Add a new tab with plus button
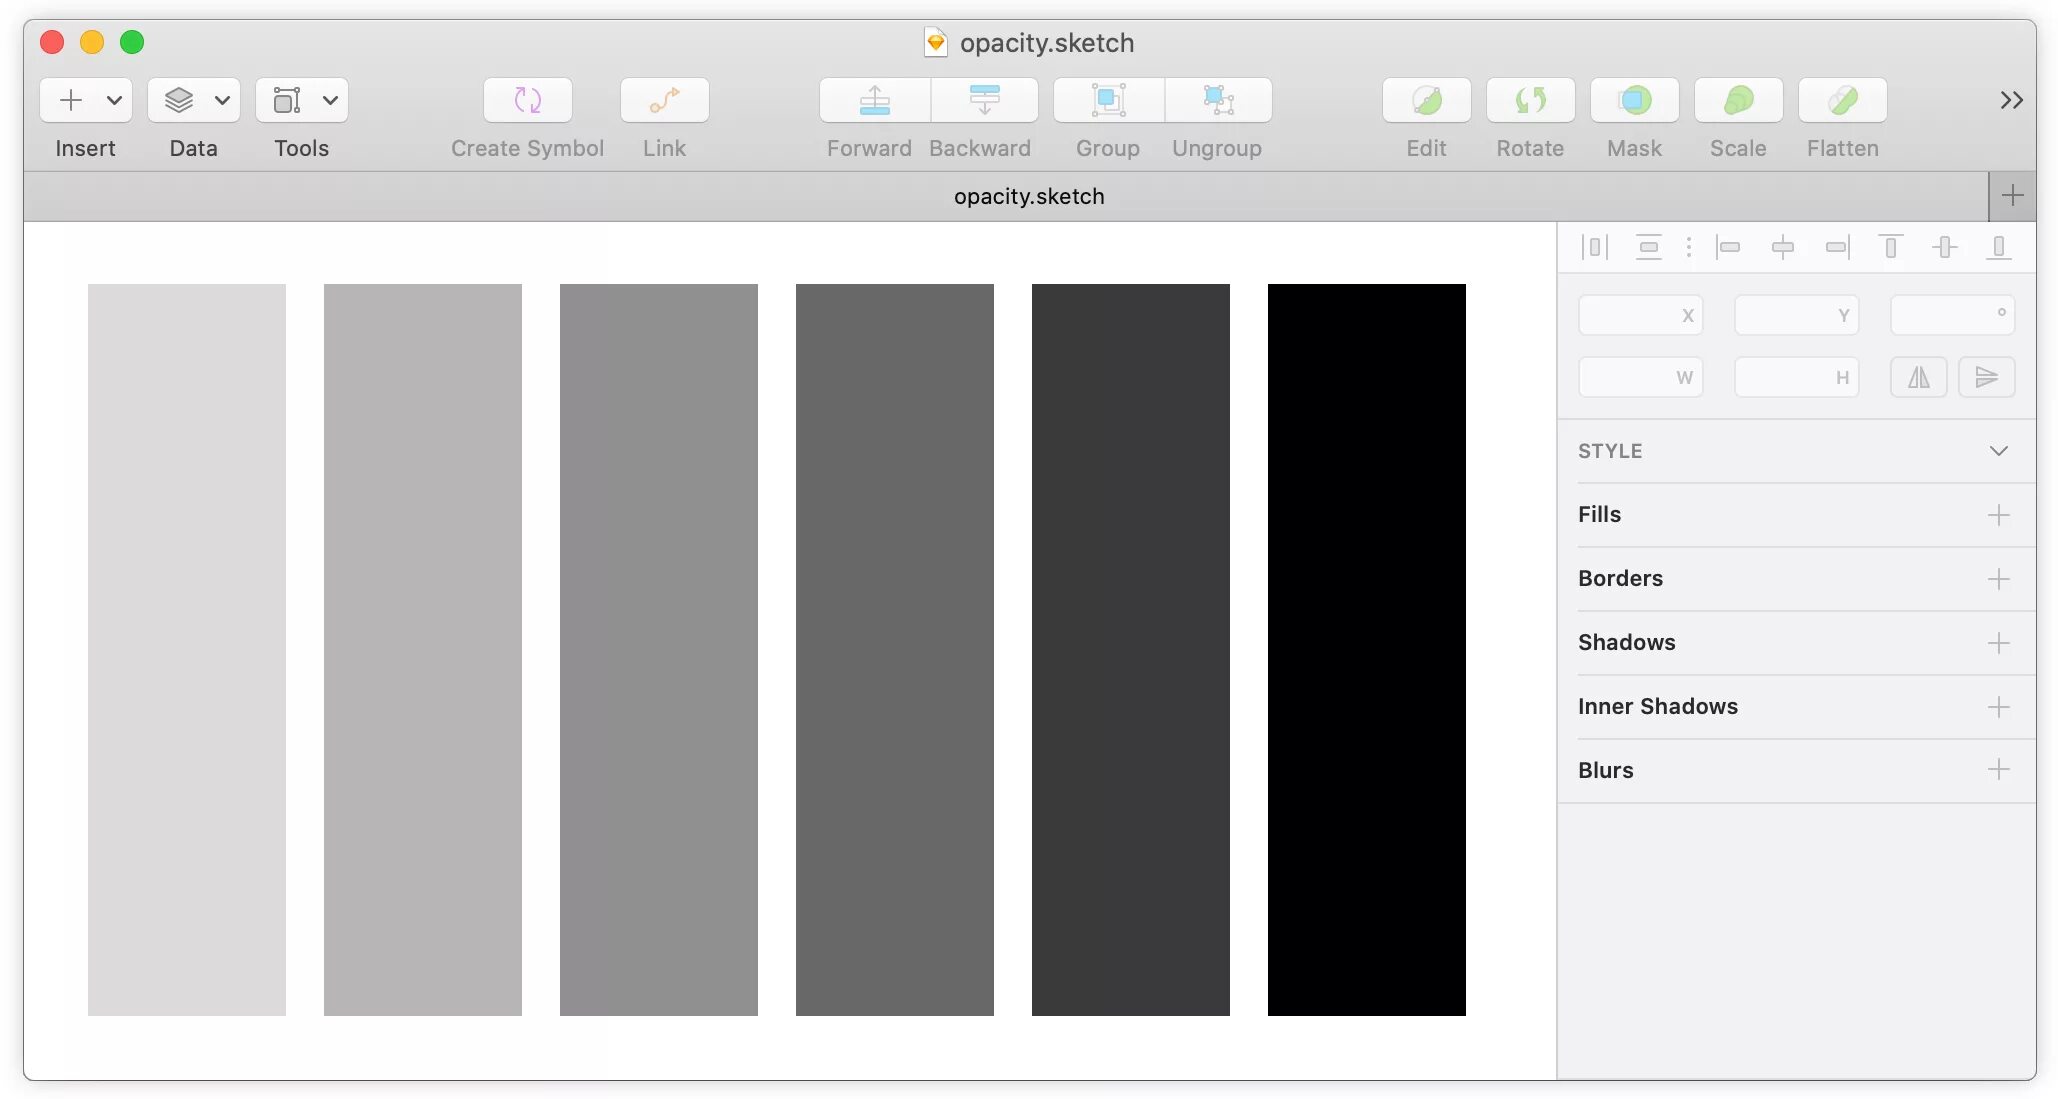 point(2012,196)
